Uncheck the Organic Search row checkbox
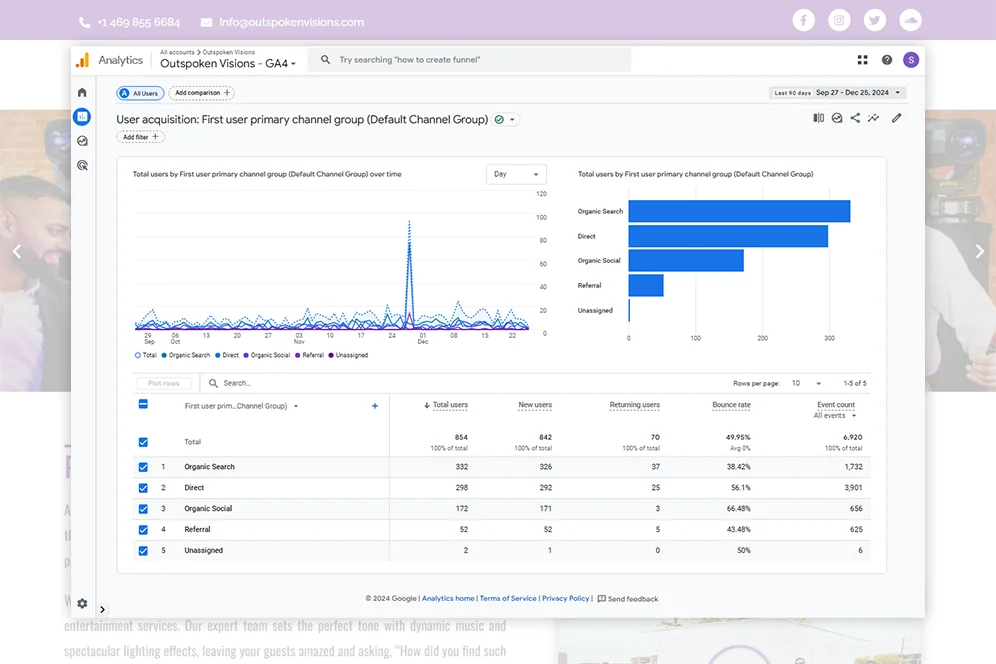The image size is (996, 664). point(143,467)
